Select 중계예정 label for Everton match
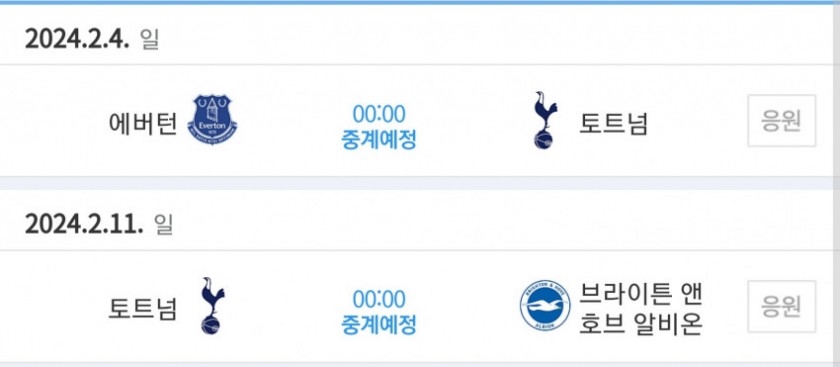 [379, 140]
